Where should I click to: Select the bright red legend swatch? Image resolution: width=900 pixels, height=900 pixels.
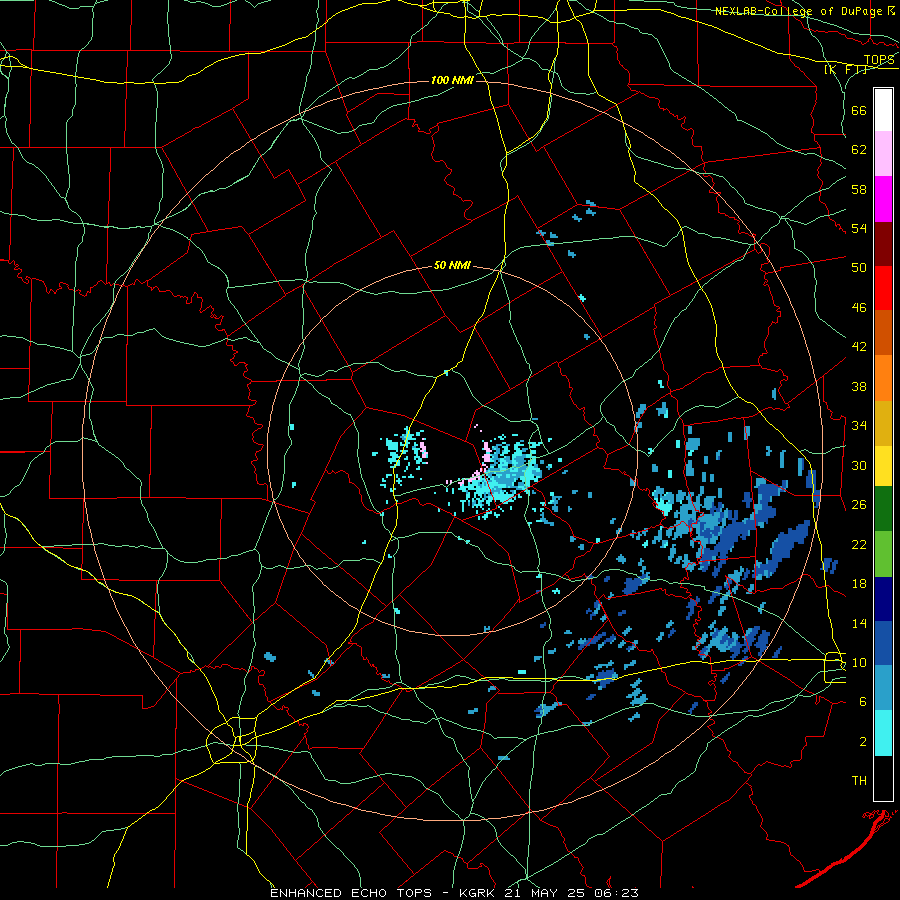click(883, 289)
